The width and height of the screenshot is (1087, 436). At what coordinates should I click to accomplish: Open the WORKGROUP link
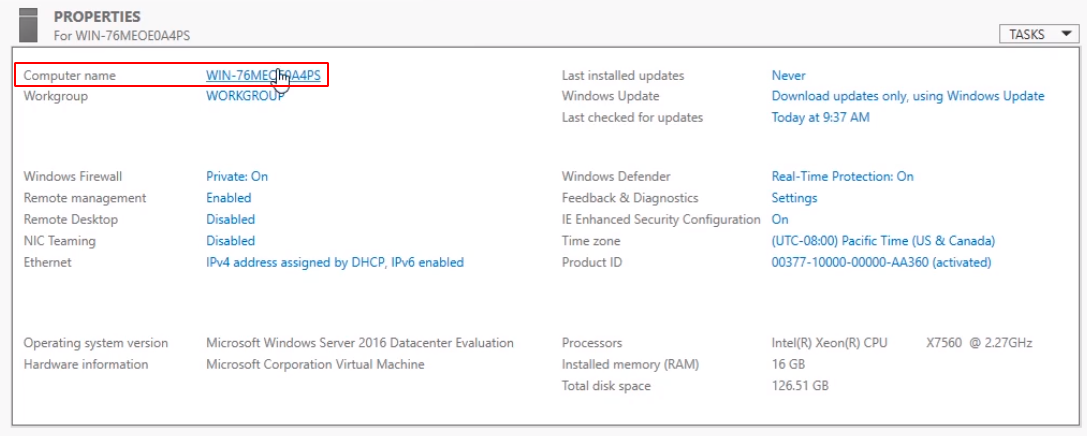click(245, 96)
